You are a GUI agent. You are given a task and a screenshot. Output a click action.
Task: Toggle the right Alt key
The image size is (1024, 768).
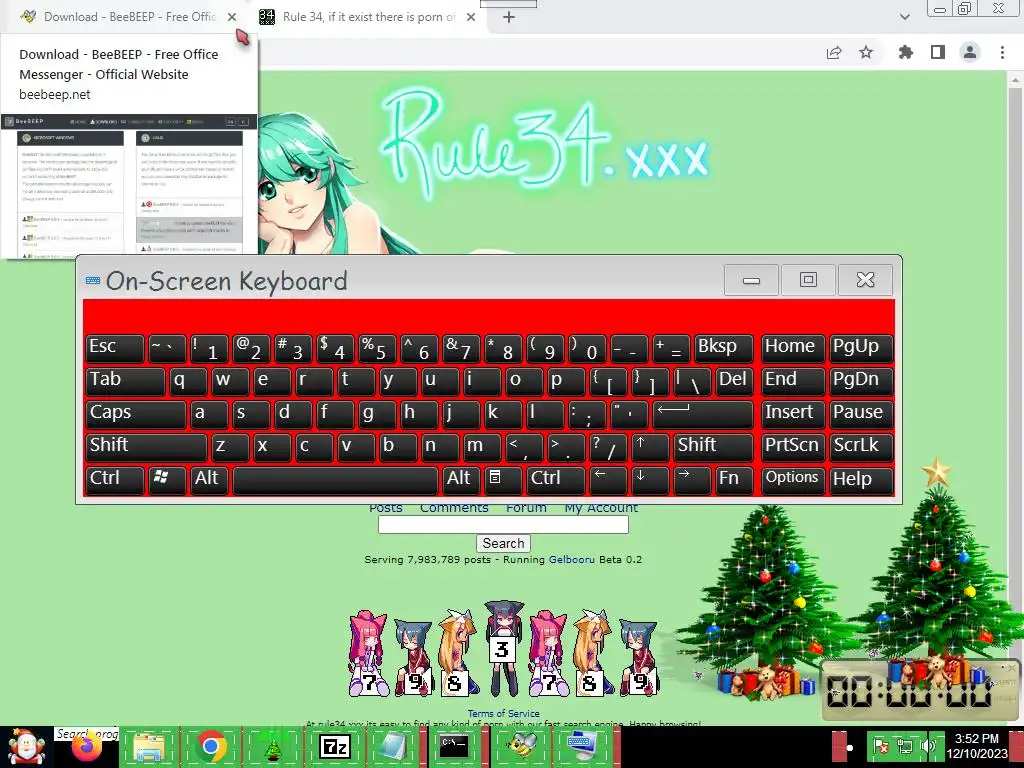(x=461, y=479)
